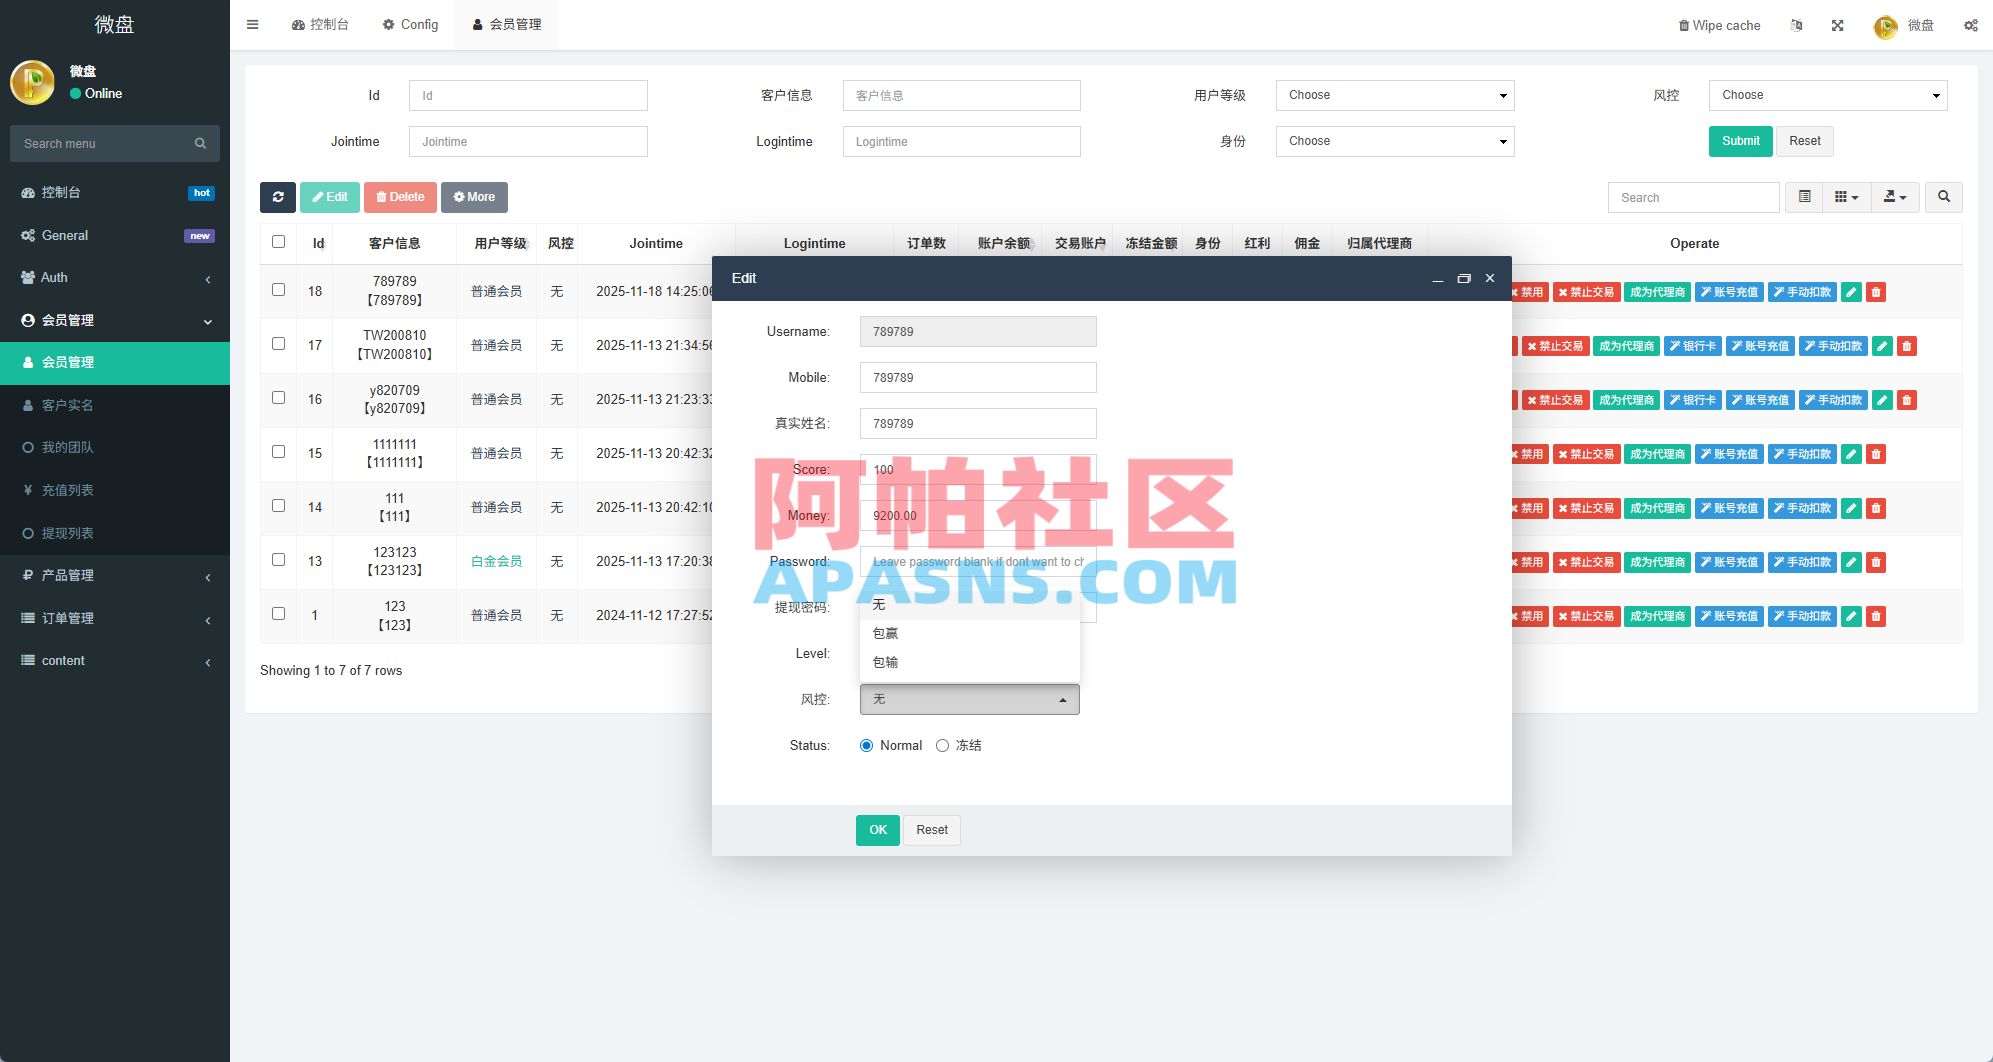
Task: Check the checkbox for row Id 18
Action: click(x=278, y=290)
